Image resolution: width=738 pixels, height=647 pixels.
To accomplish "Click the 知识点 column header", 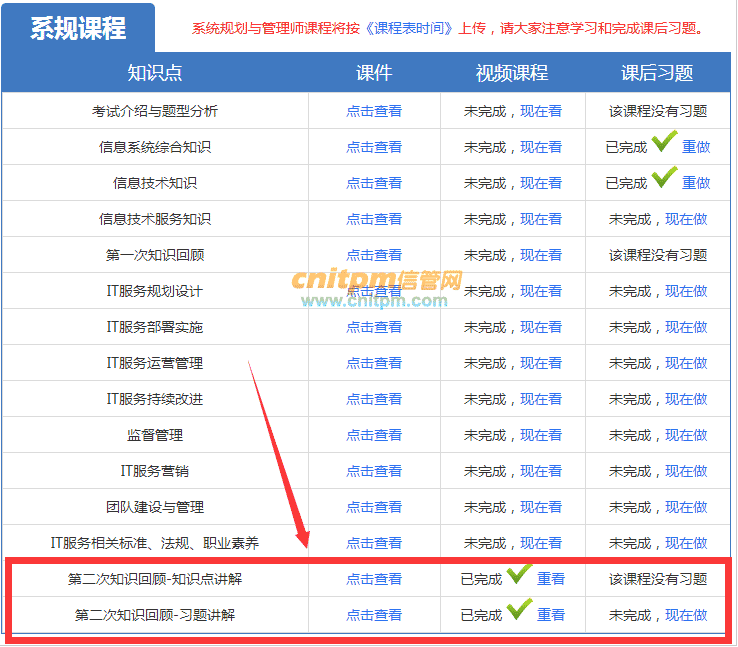I will tap(155, 73).
